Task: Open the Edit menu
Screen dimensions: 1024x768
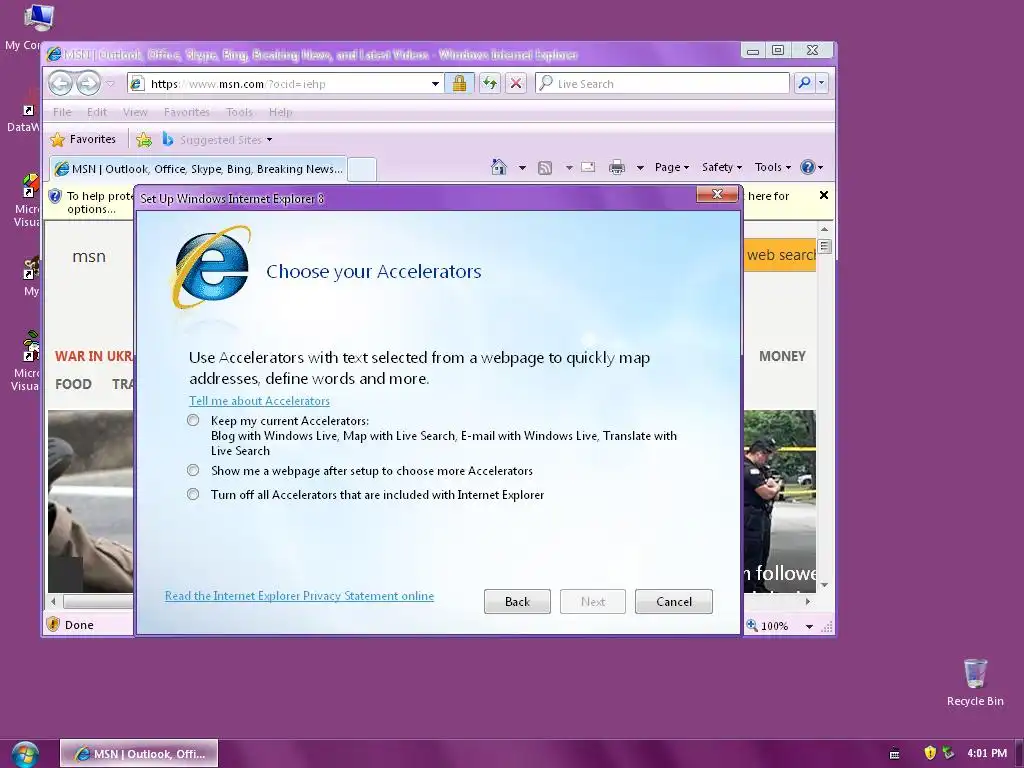Action: click(97, 112)
